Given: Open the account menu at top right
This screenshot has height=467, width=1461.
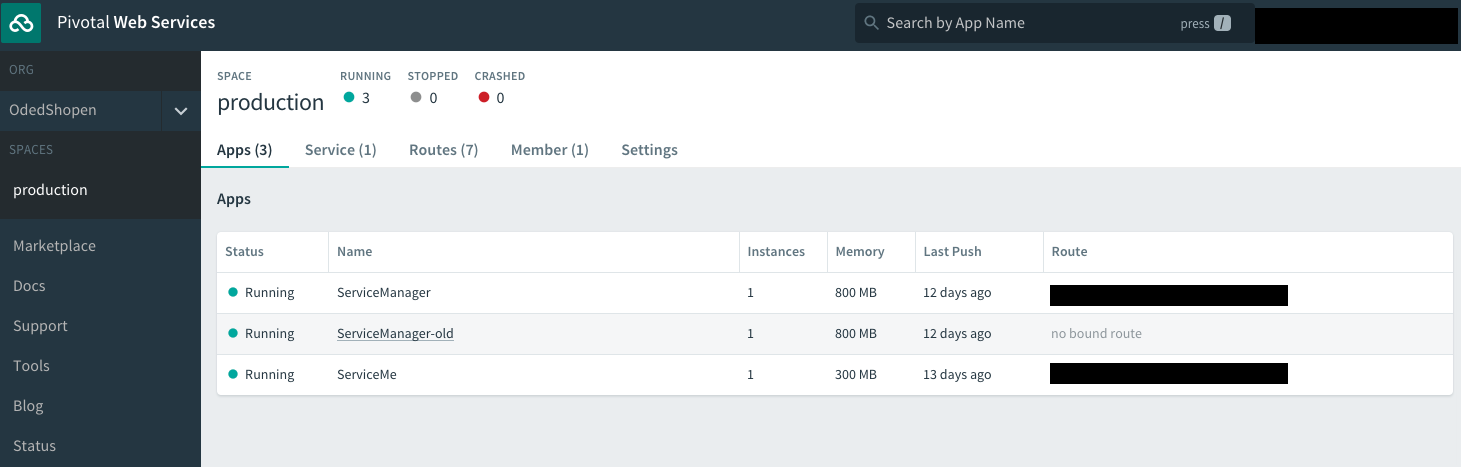Looking at the screenshot, I should coord(1356,26).
